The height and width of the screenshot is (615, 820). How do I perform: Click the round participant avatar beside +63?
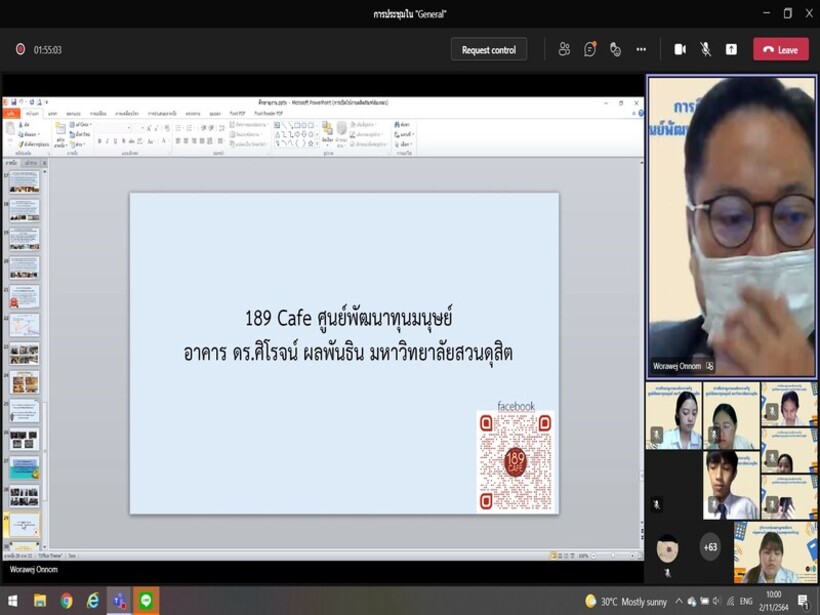tap(667, 549)
